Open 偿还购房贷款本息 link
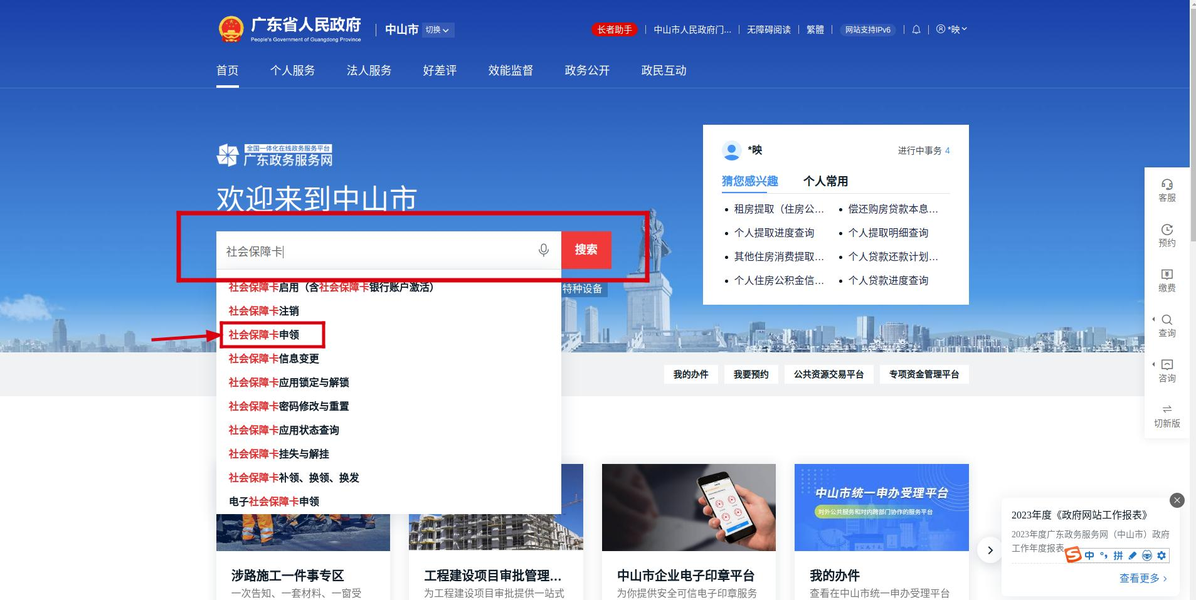This screenshot has height=600, width=1196. coord(893,209)
